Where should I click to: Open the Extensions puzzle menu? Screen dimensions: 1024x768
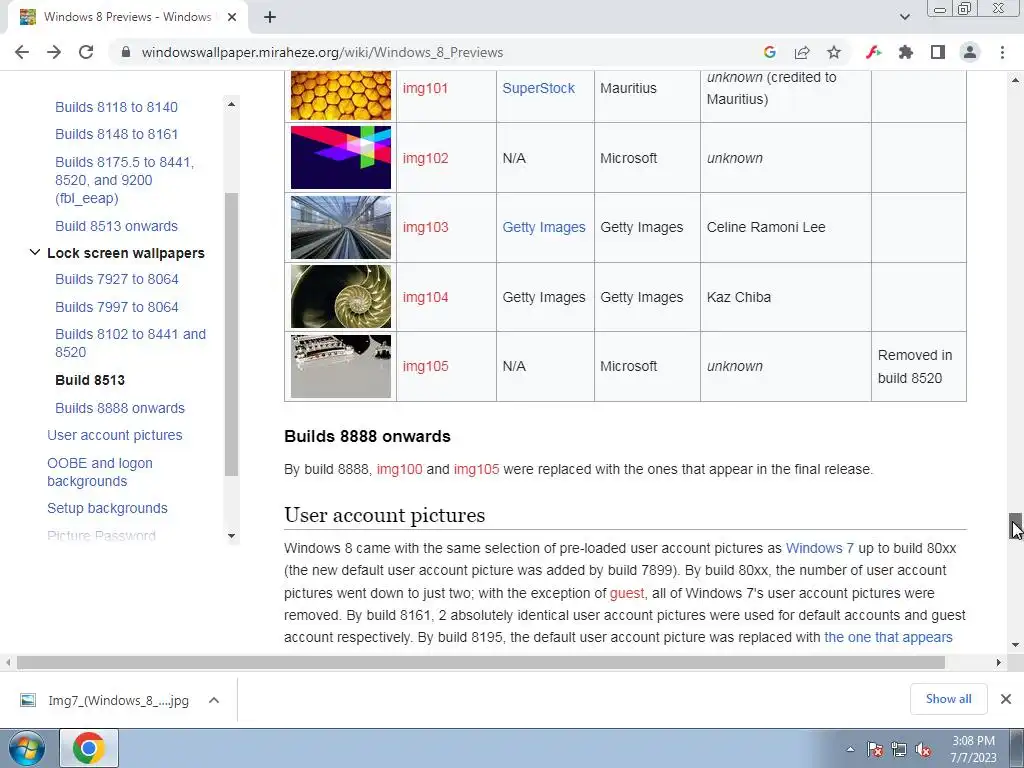coord(905,52)
